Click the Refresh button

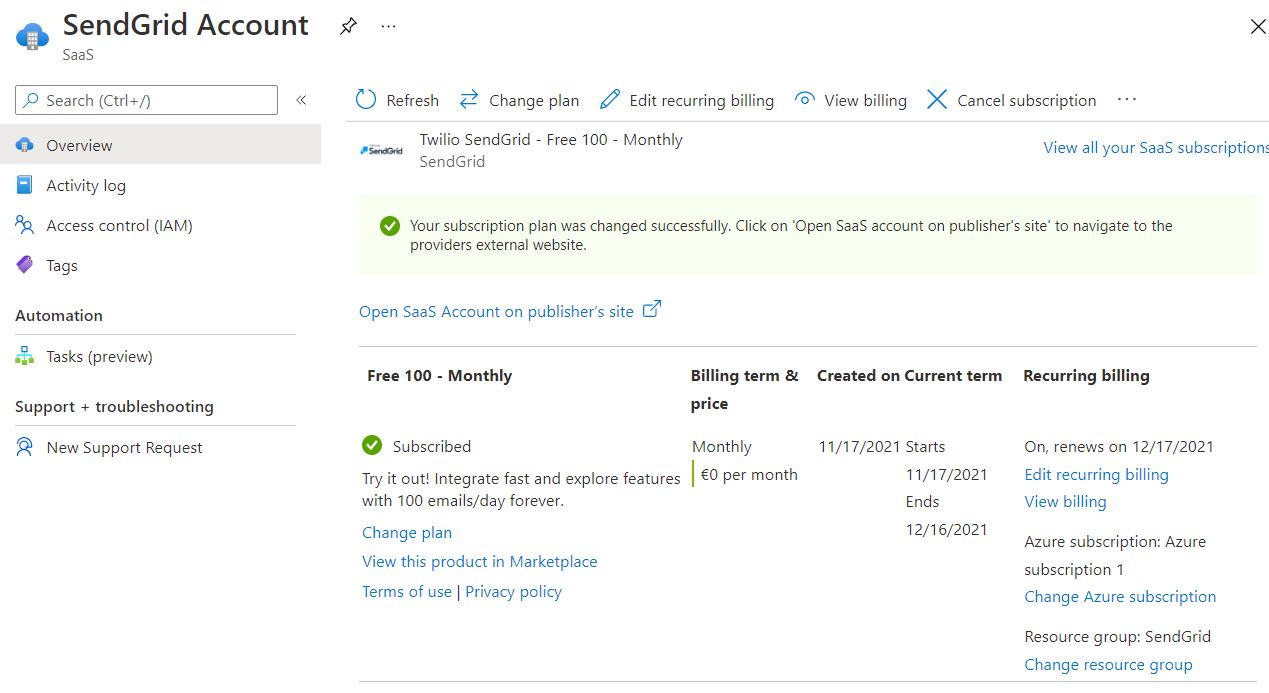[x=397, y=100]
